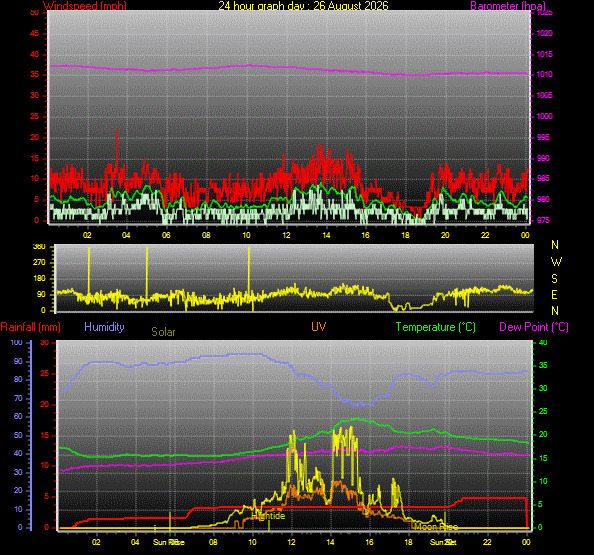Click '08' hour label under the bottom graph
This screenshot has width=594, height=555.
[x=213, y=542]
